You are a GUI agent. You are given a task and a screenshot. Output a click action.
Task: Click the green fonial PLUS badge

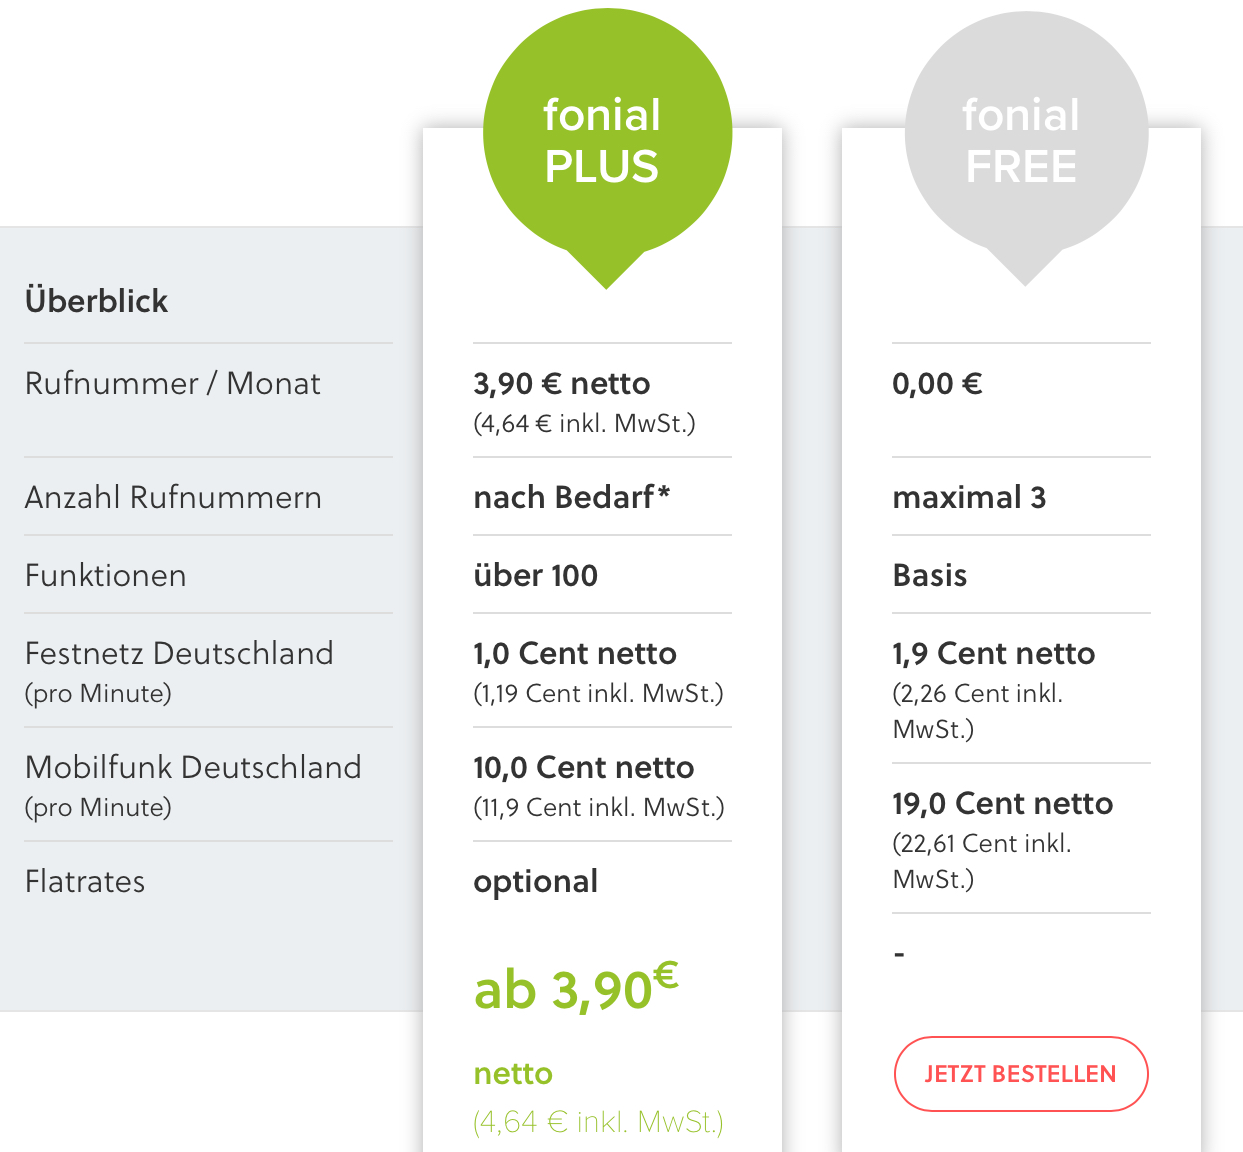tap(607, 140)
